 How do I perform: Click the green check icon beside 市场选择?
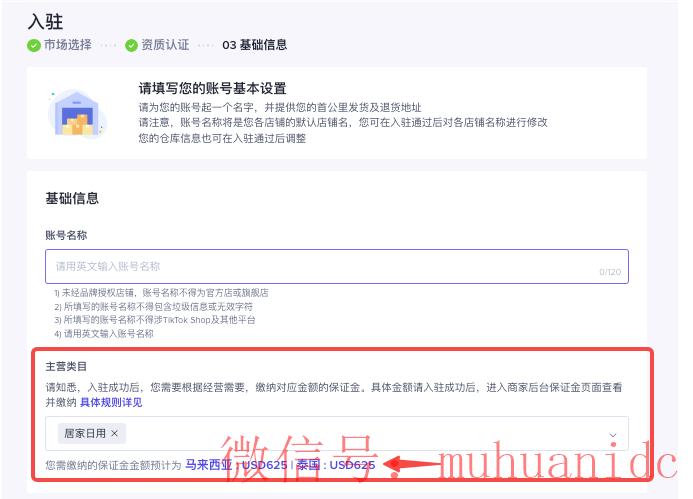tap(34, 45)
